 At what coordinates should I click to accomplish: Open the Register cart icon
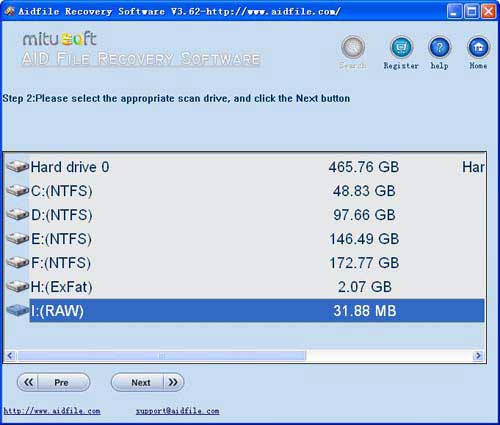coord(401,47)
